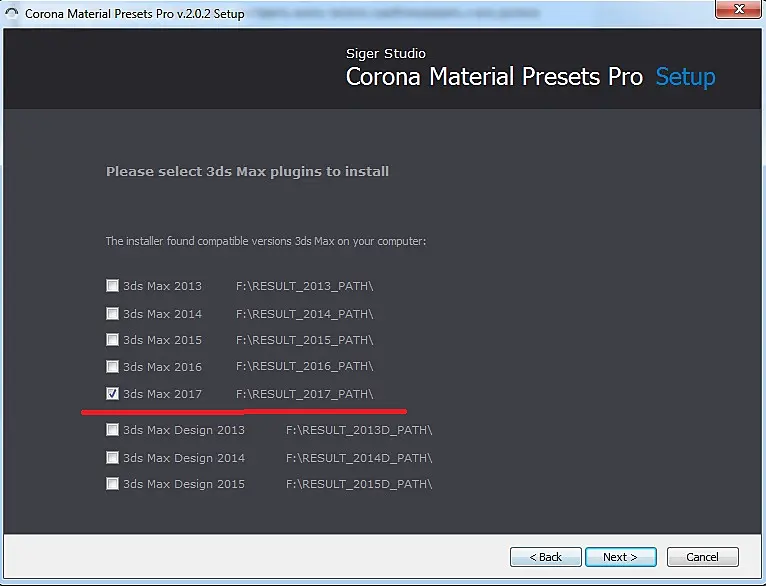The image size is (766, 586).
Task: Enable the 3ds Max 2014 checkbox
Action: (x=112, y=314)
